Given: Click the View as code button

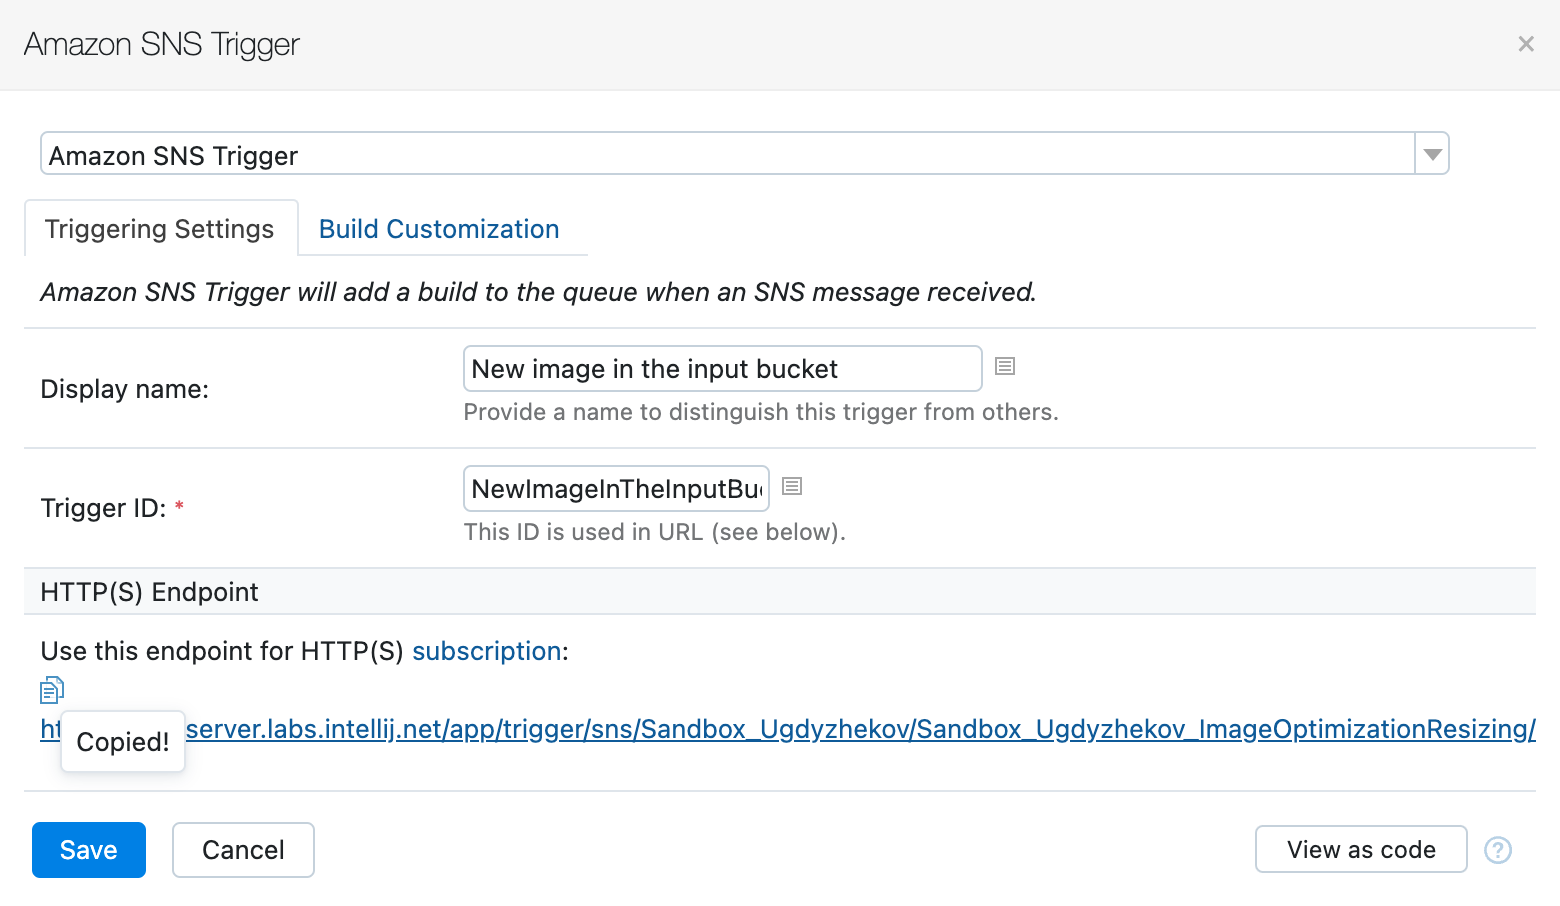Looking at the screenshot, I should click(1360, 850).
